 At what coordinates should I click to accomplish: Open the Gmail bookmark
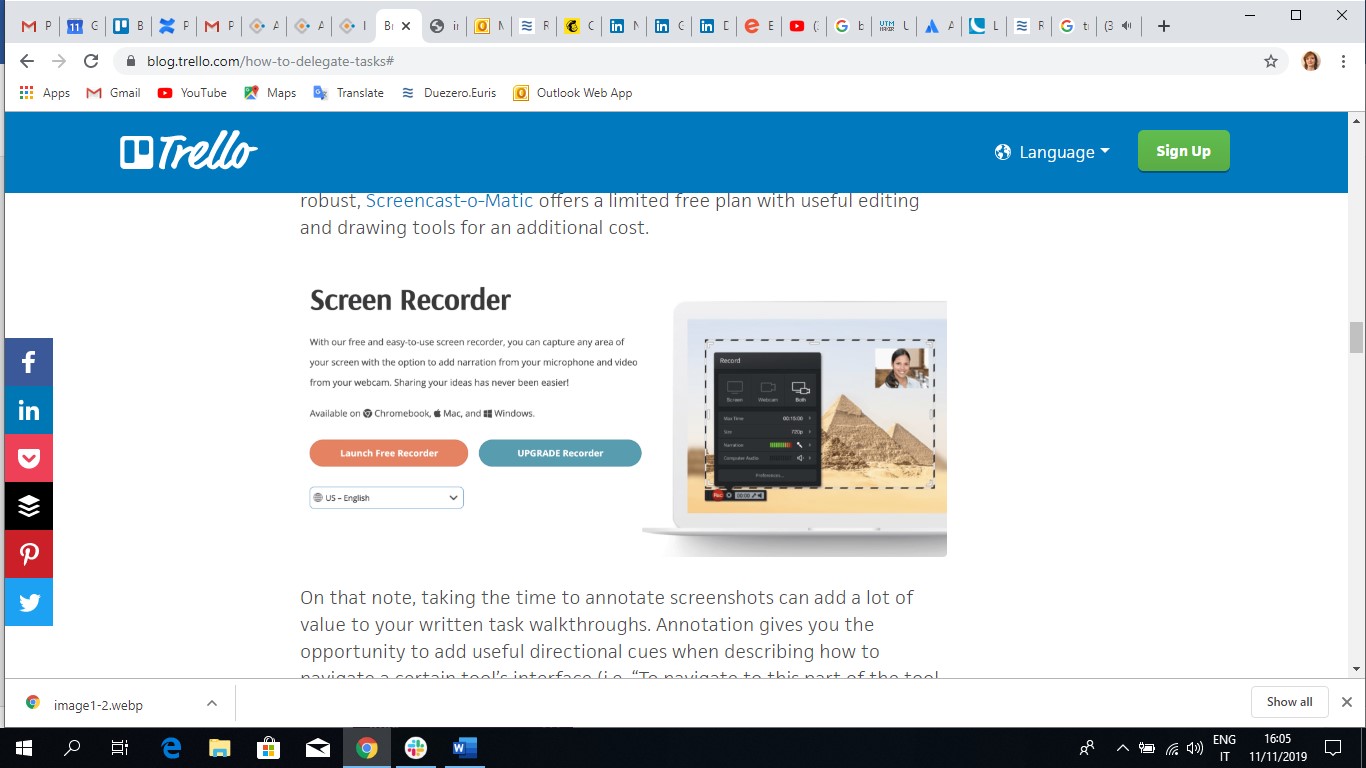(113, 93)
